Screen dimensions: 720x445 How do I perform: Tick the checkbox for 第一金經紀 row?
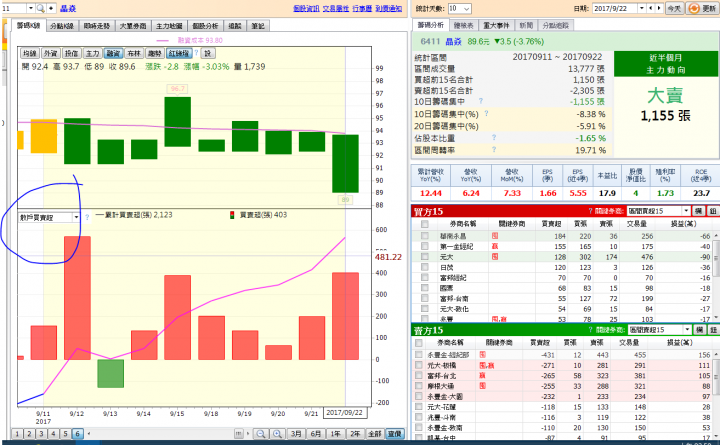point(425,246)
